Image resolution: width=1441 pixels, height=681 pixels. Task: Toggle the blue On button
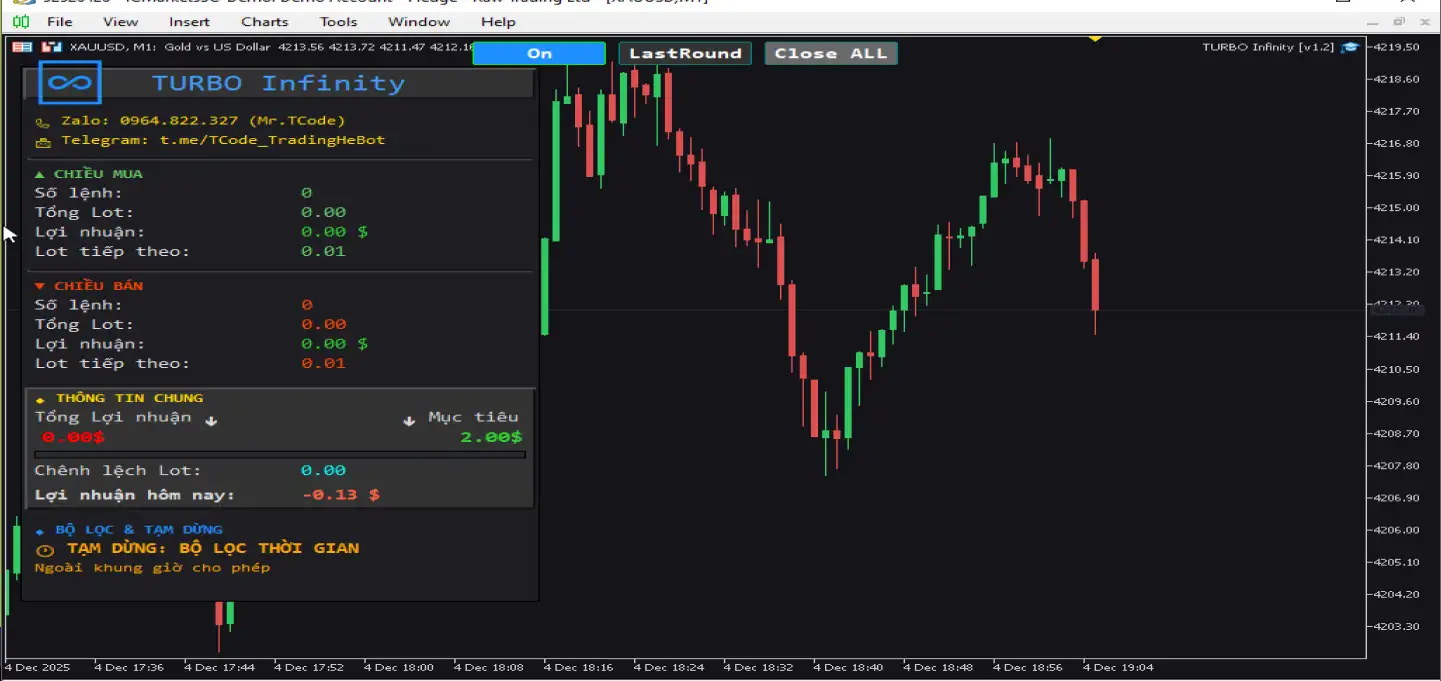[539, 53]
